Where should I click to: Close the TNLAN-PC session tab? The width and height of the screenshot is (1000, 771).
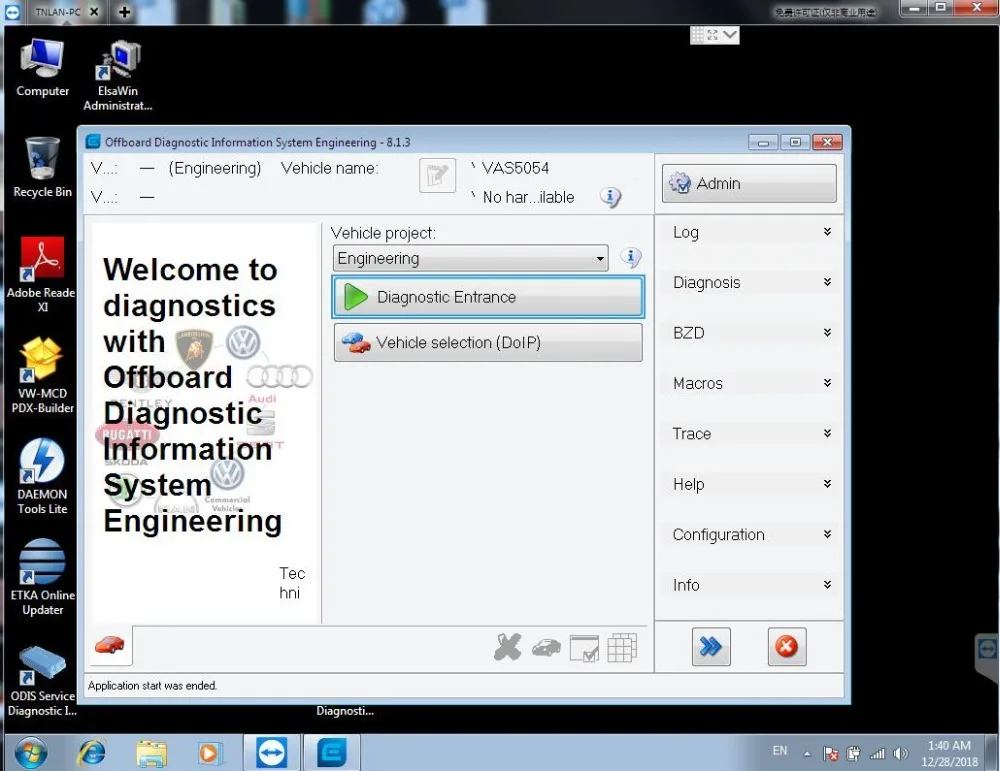(94, 11)
